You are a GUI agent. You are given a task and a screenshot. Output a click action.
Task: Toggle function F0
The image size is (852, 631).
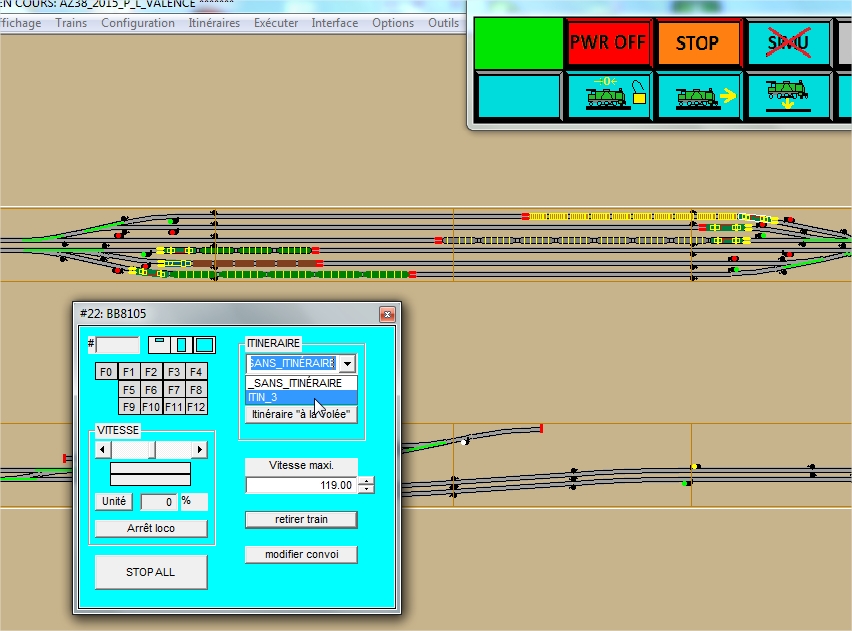(x=106, y=372)
